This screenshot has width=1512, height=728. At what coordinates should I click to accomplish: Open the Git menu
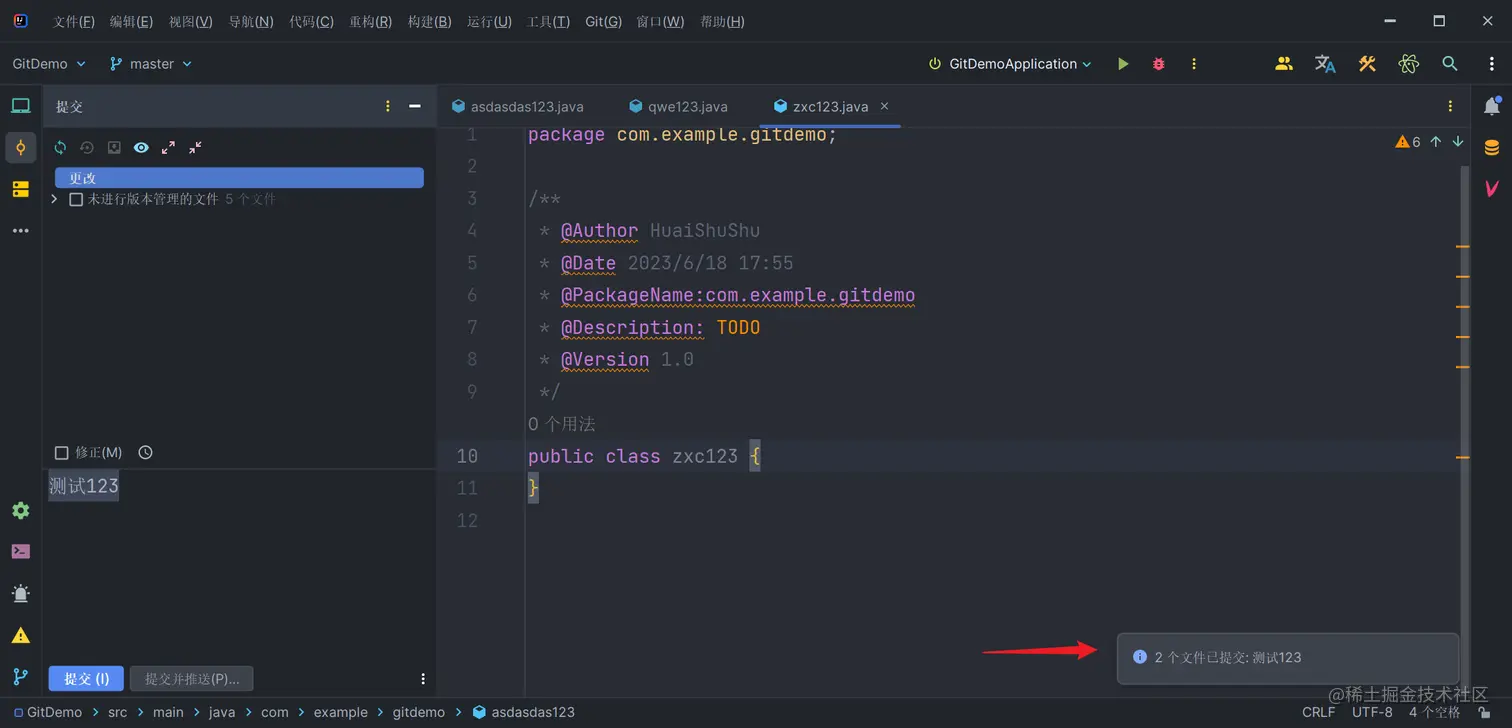click(603, 22)
